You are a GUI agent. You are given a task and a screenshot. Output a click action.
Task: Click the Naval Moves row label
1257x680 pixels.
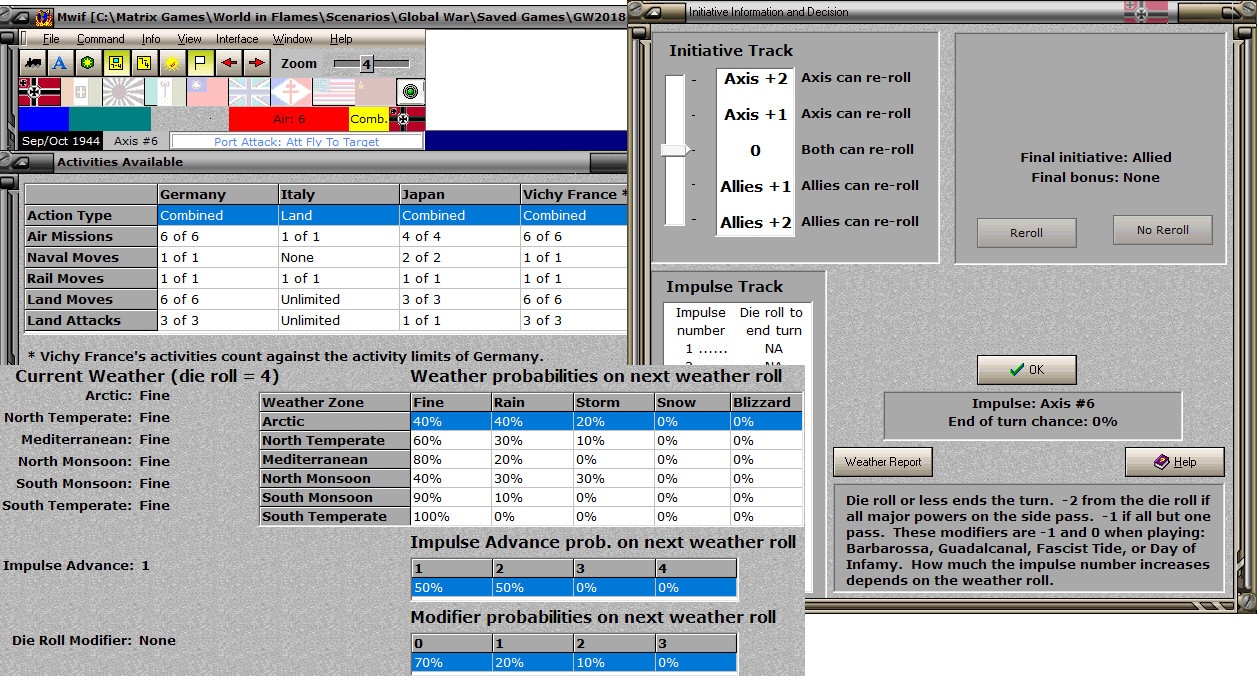(91, 257)
